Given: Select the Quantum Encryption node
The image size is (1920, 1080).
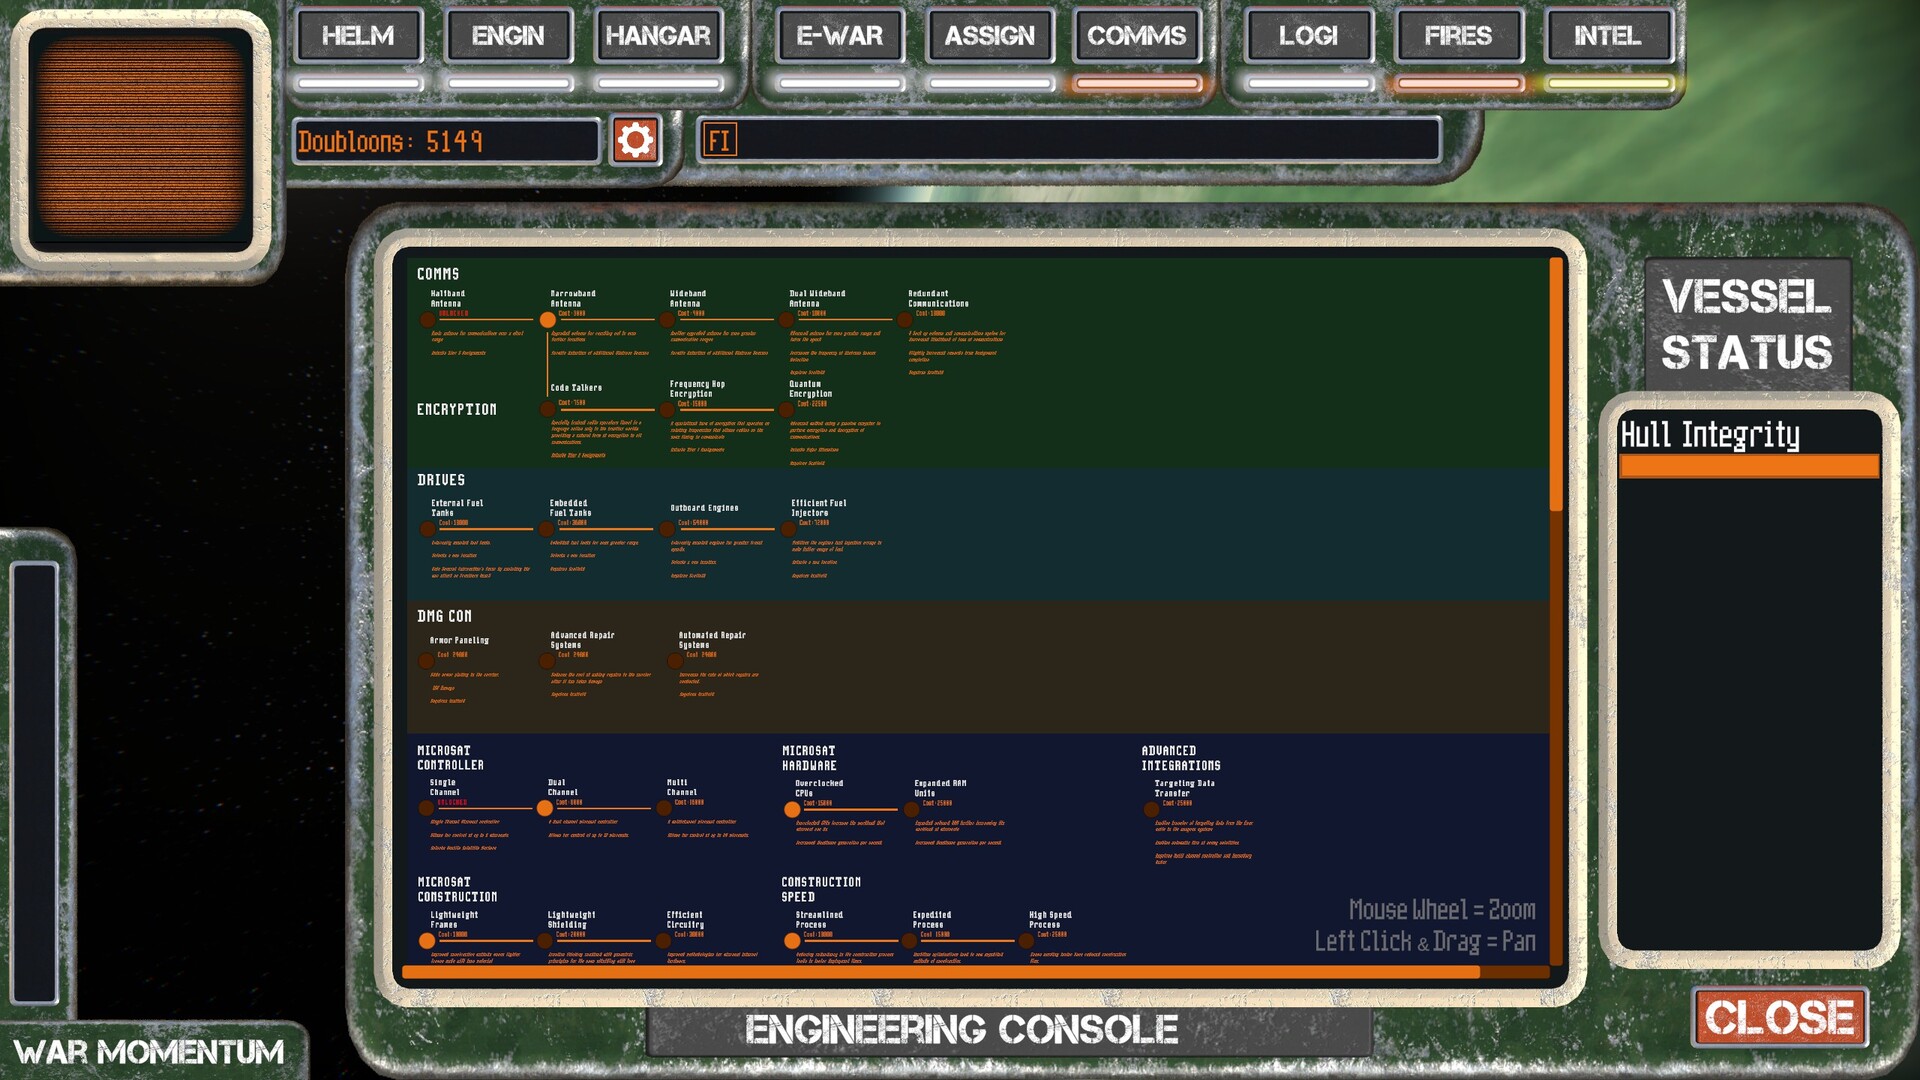Looking at the screenshot, I should coord(787,409).
